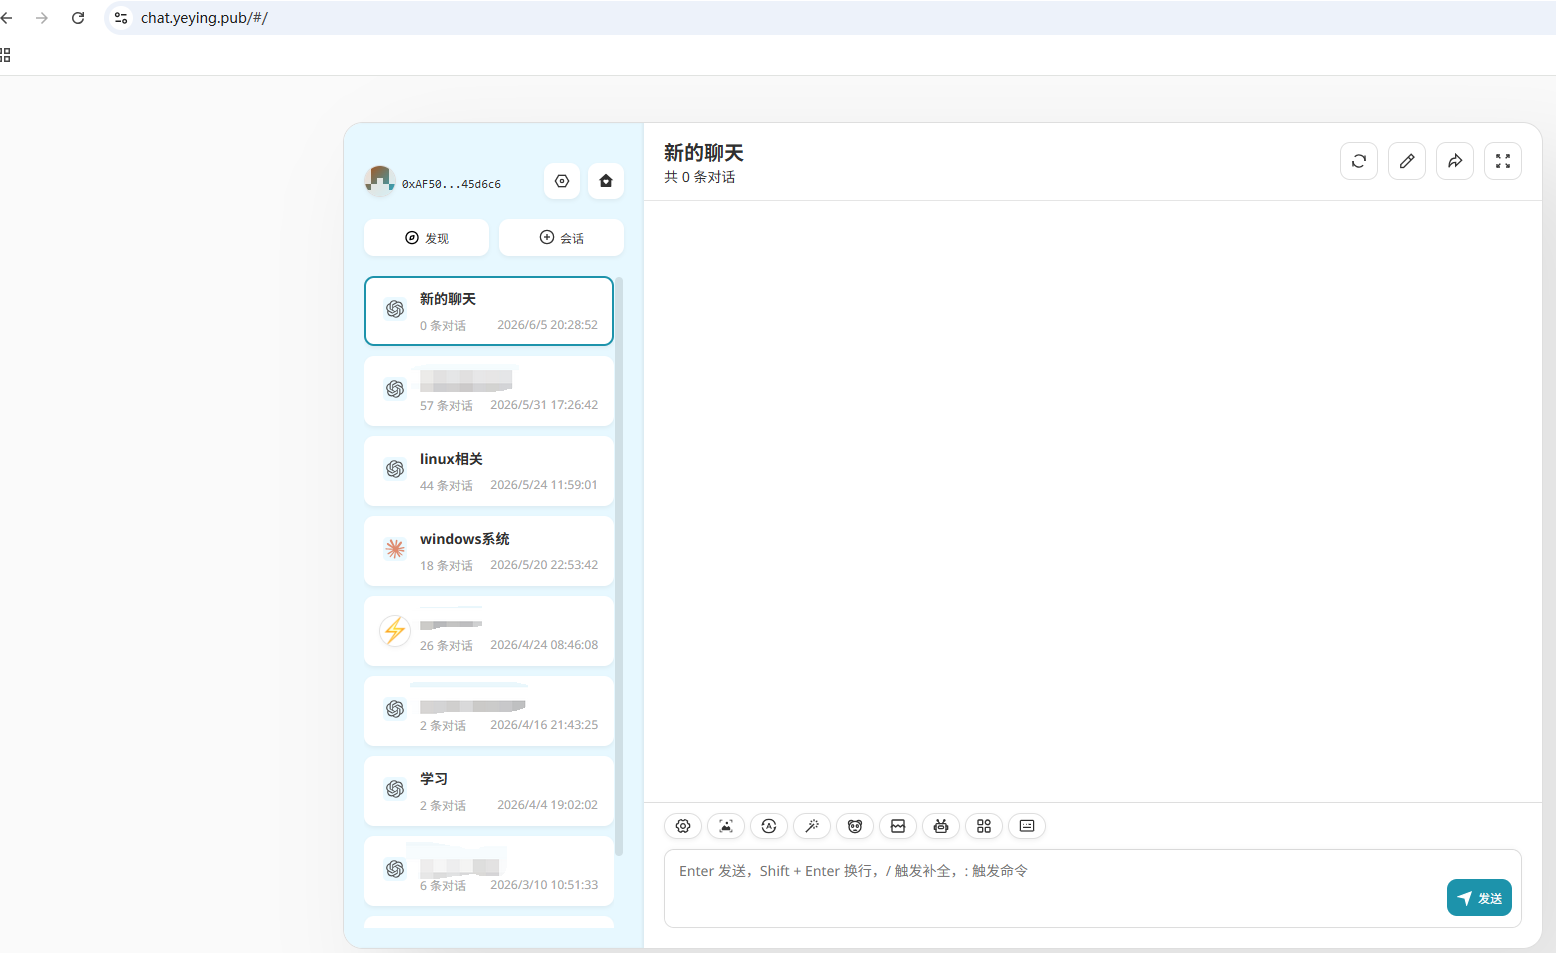Click the image upload icon above input

click(726, 826)
